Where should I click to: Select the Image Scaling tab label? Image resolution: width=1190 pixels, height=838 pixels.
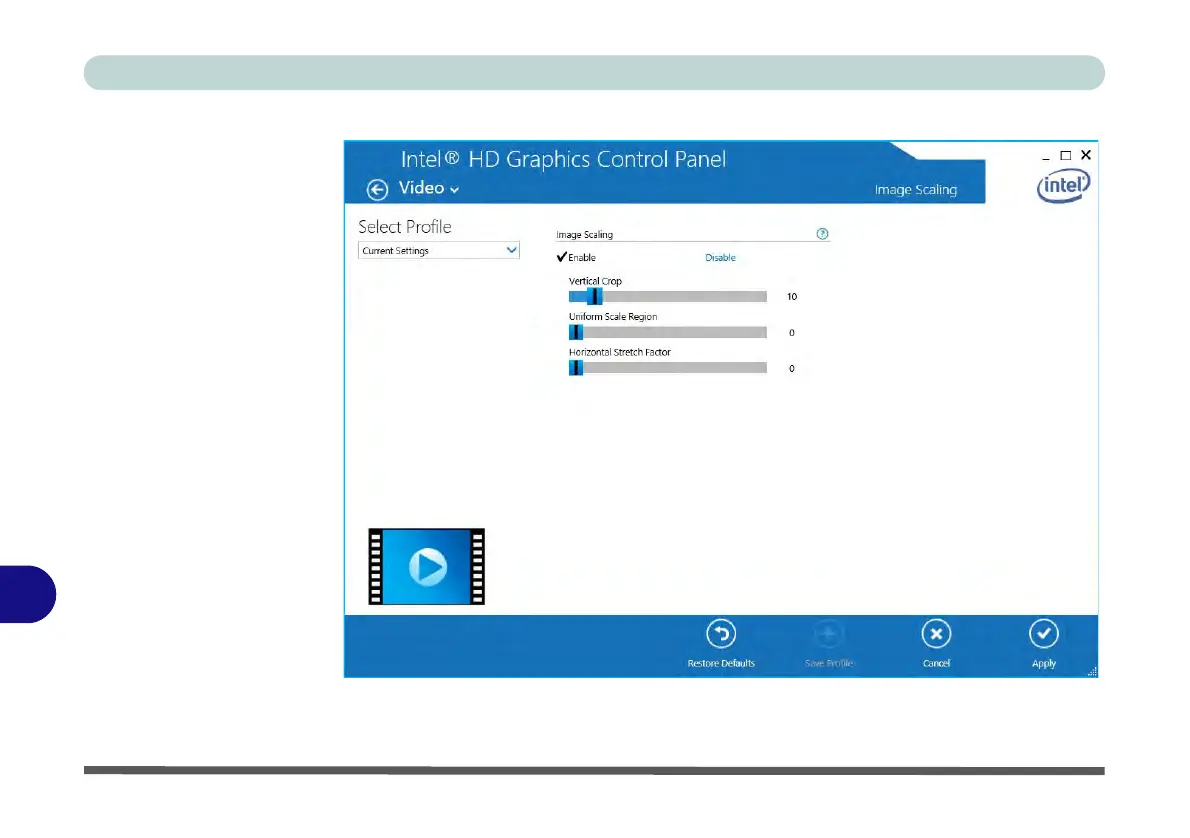click(x=915, y=190)
